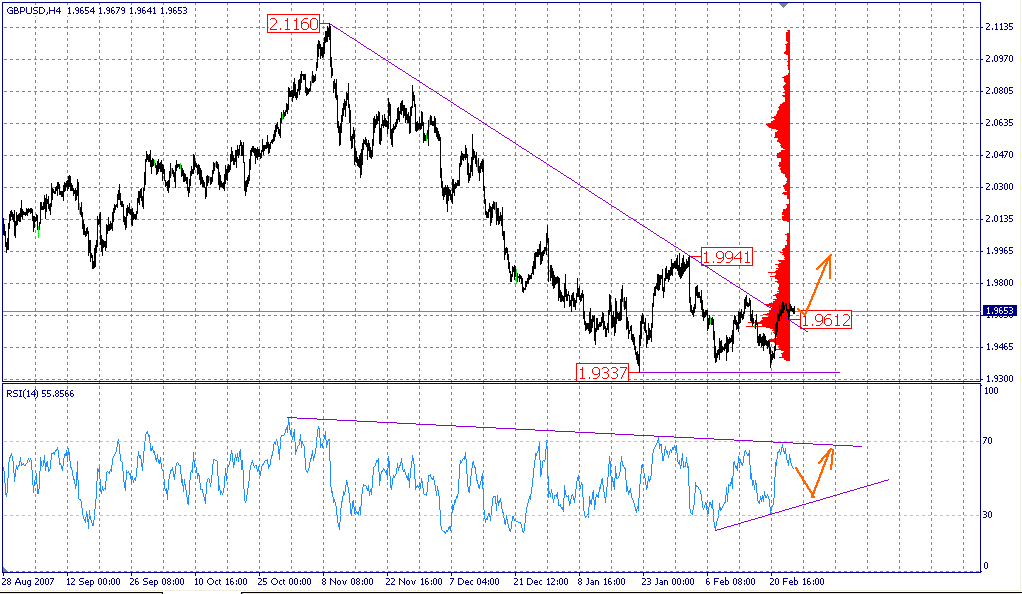Image resolution: width=1022 pixels, height=594 pixels.
Task: Click the current bid price 1.9653 marker
Action: pos(1000,310)
